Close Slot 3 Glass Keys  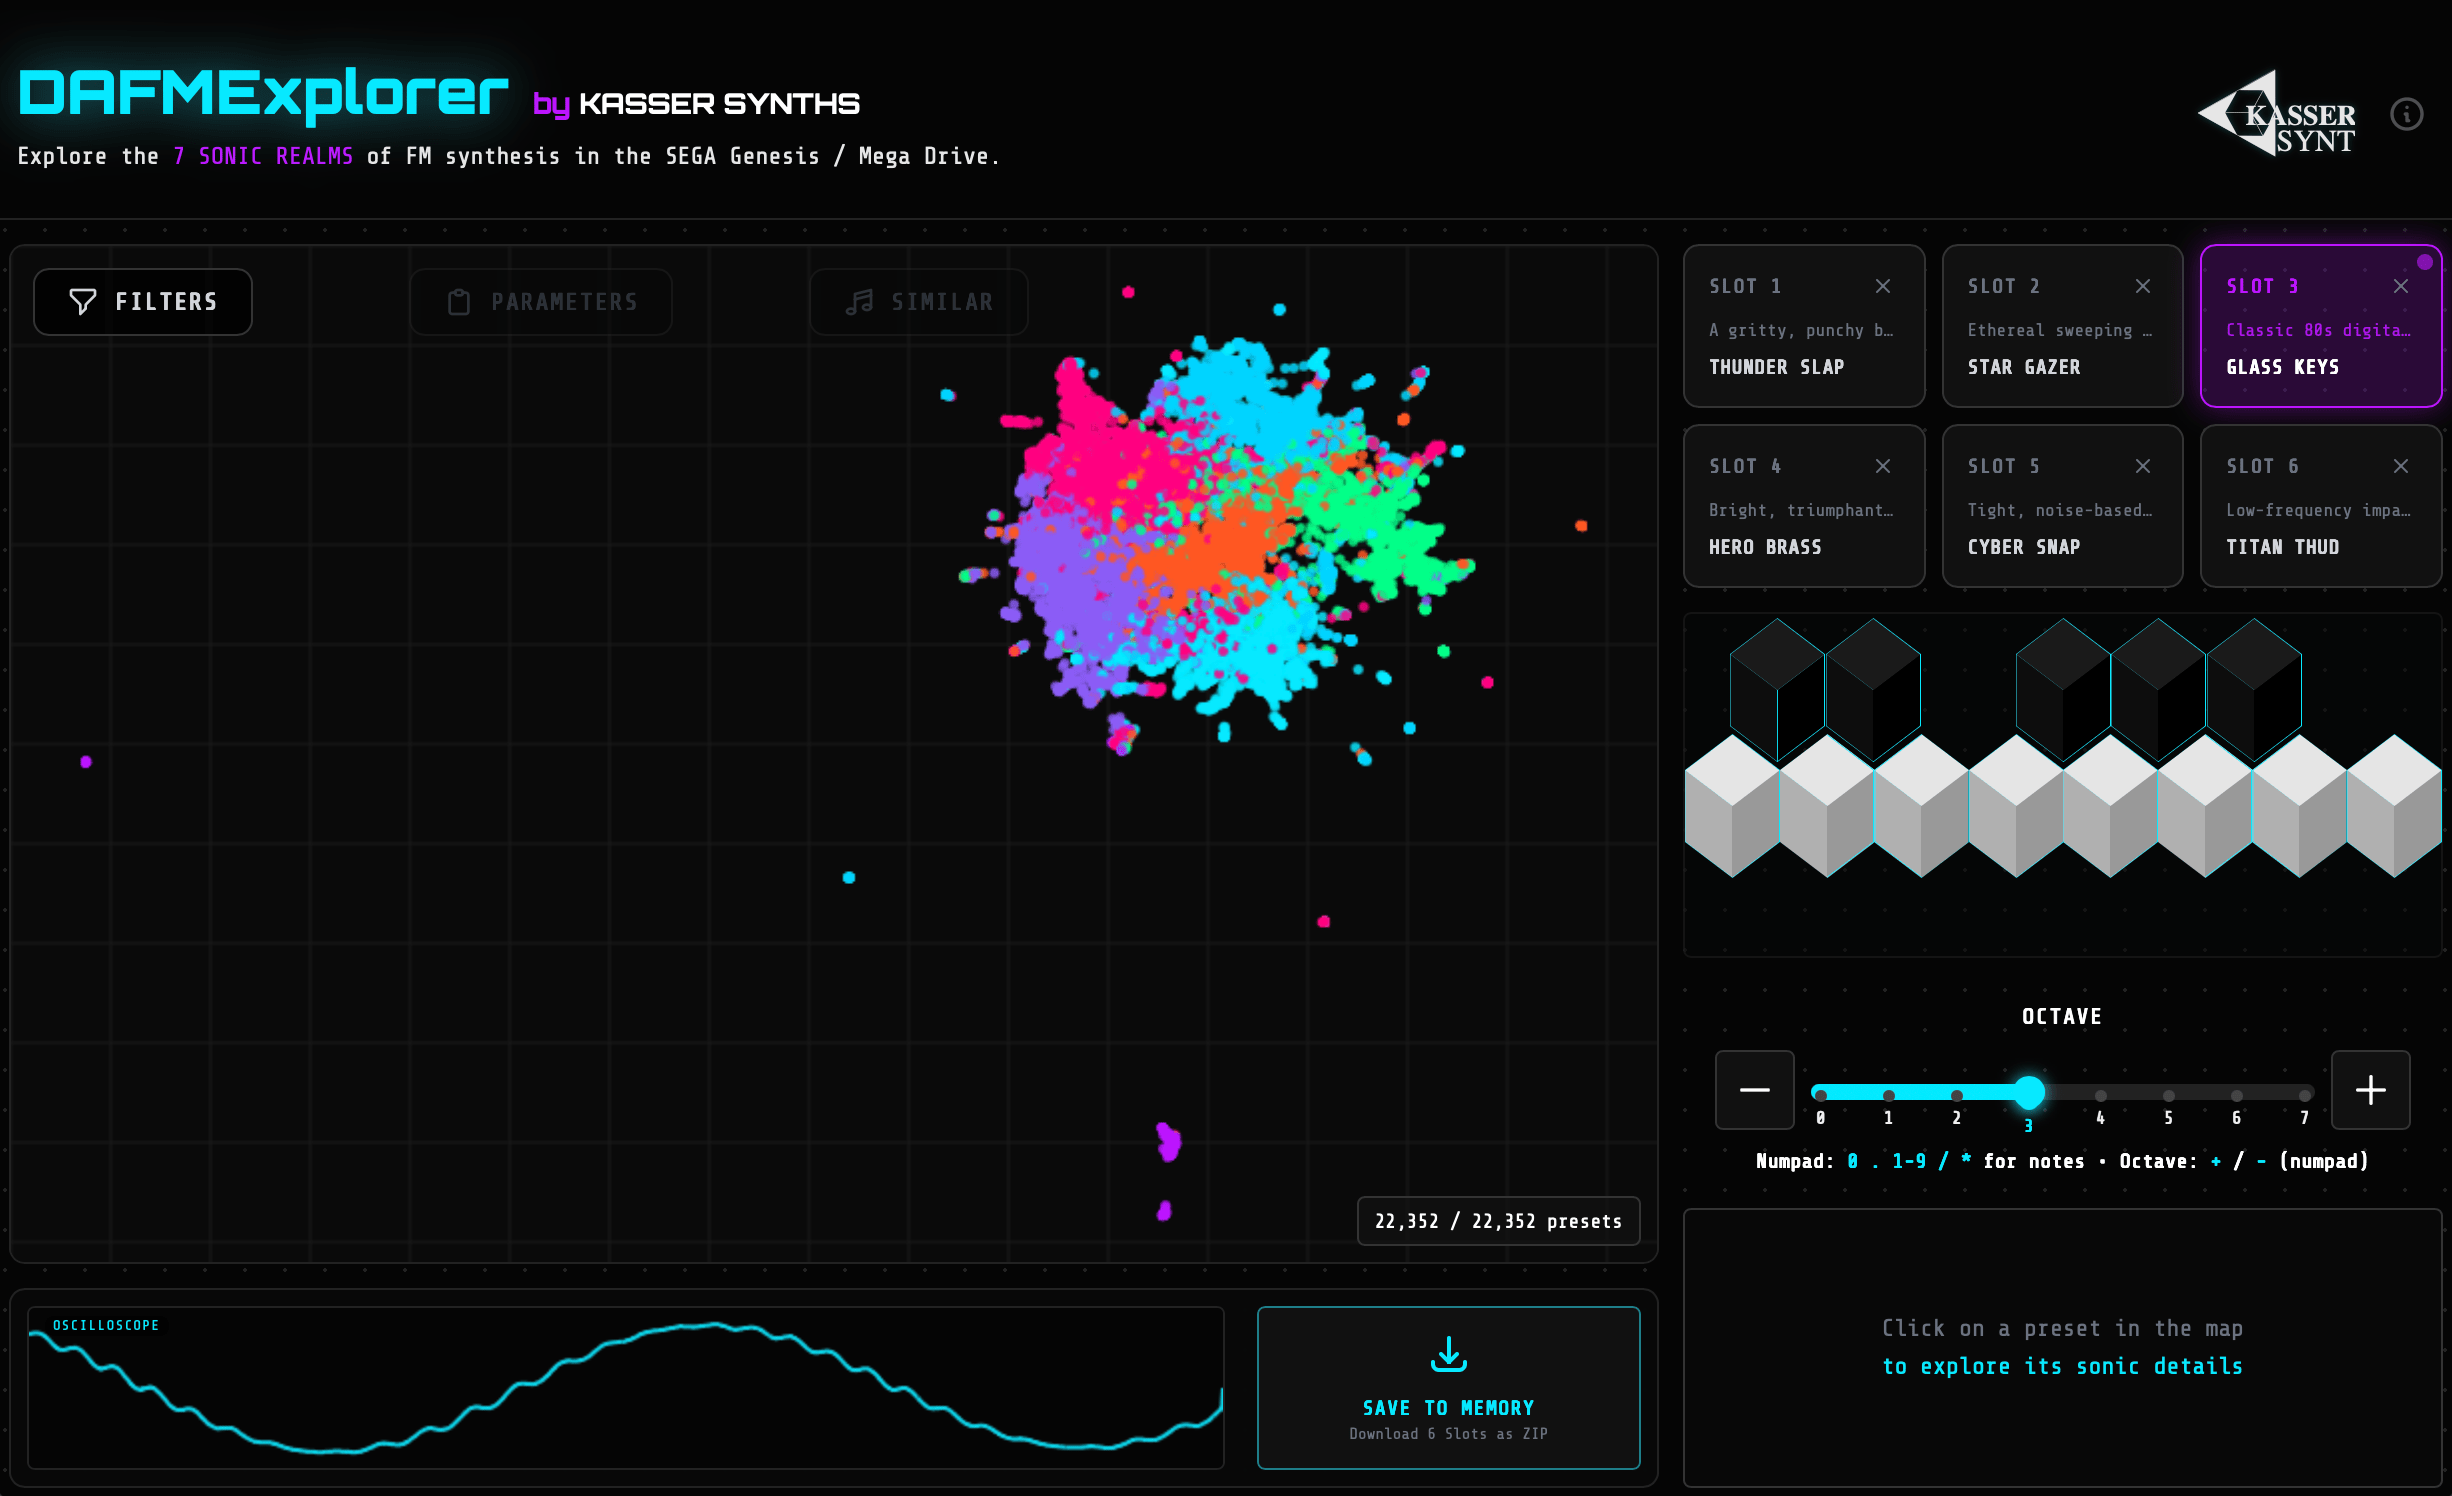pyautogui.click(x=2400, y=286)
